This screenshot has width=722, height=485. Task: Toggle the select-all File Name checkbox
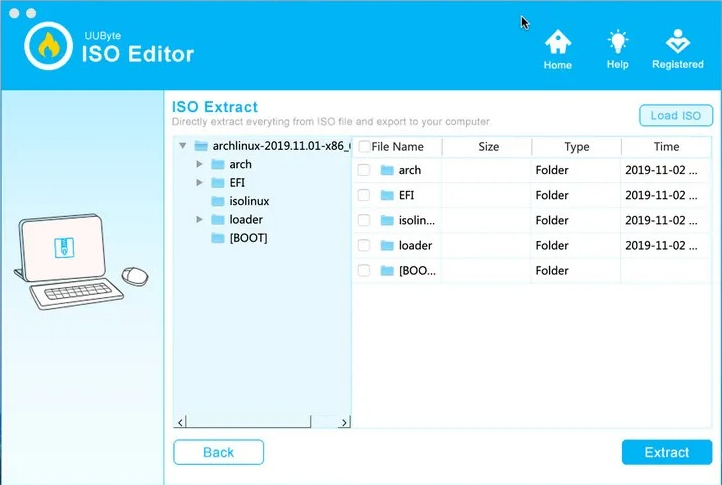point(364,146)
